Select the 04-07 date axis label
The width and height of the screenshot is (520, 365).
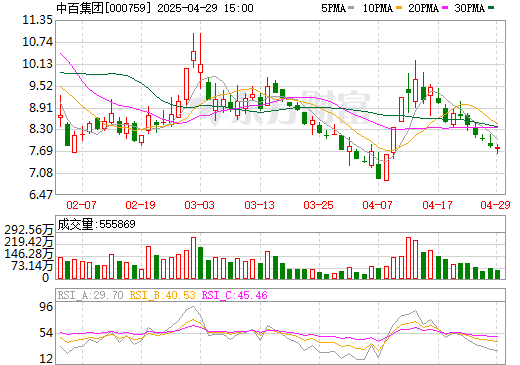tap(378, 205)
